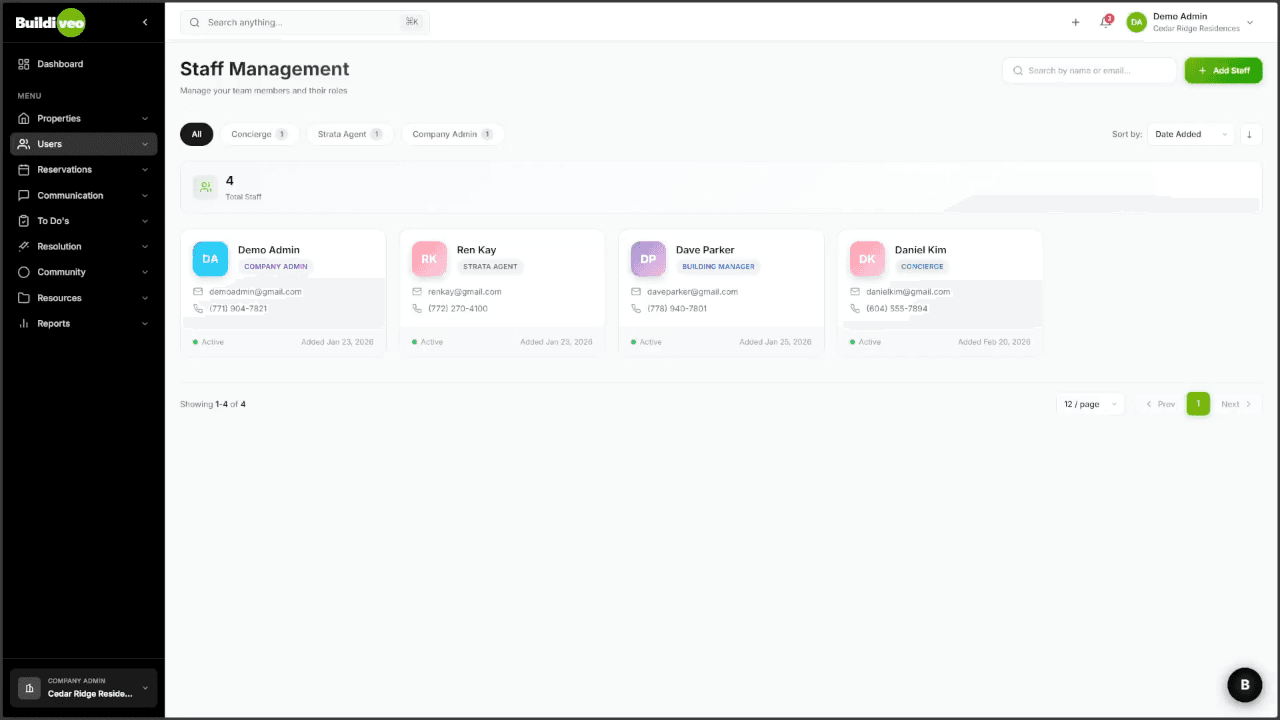Click the sort direction arrow icon
The width and height of the screenshot is (1280, 720).
click(1250, 134)
